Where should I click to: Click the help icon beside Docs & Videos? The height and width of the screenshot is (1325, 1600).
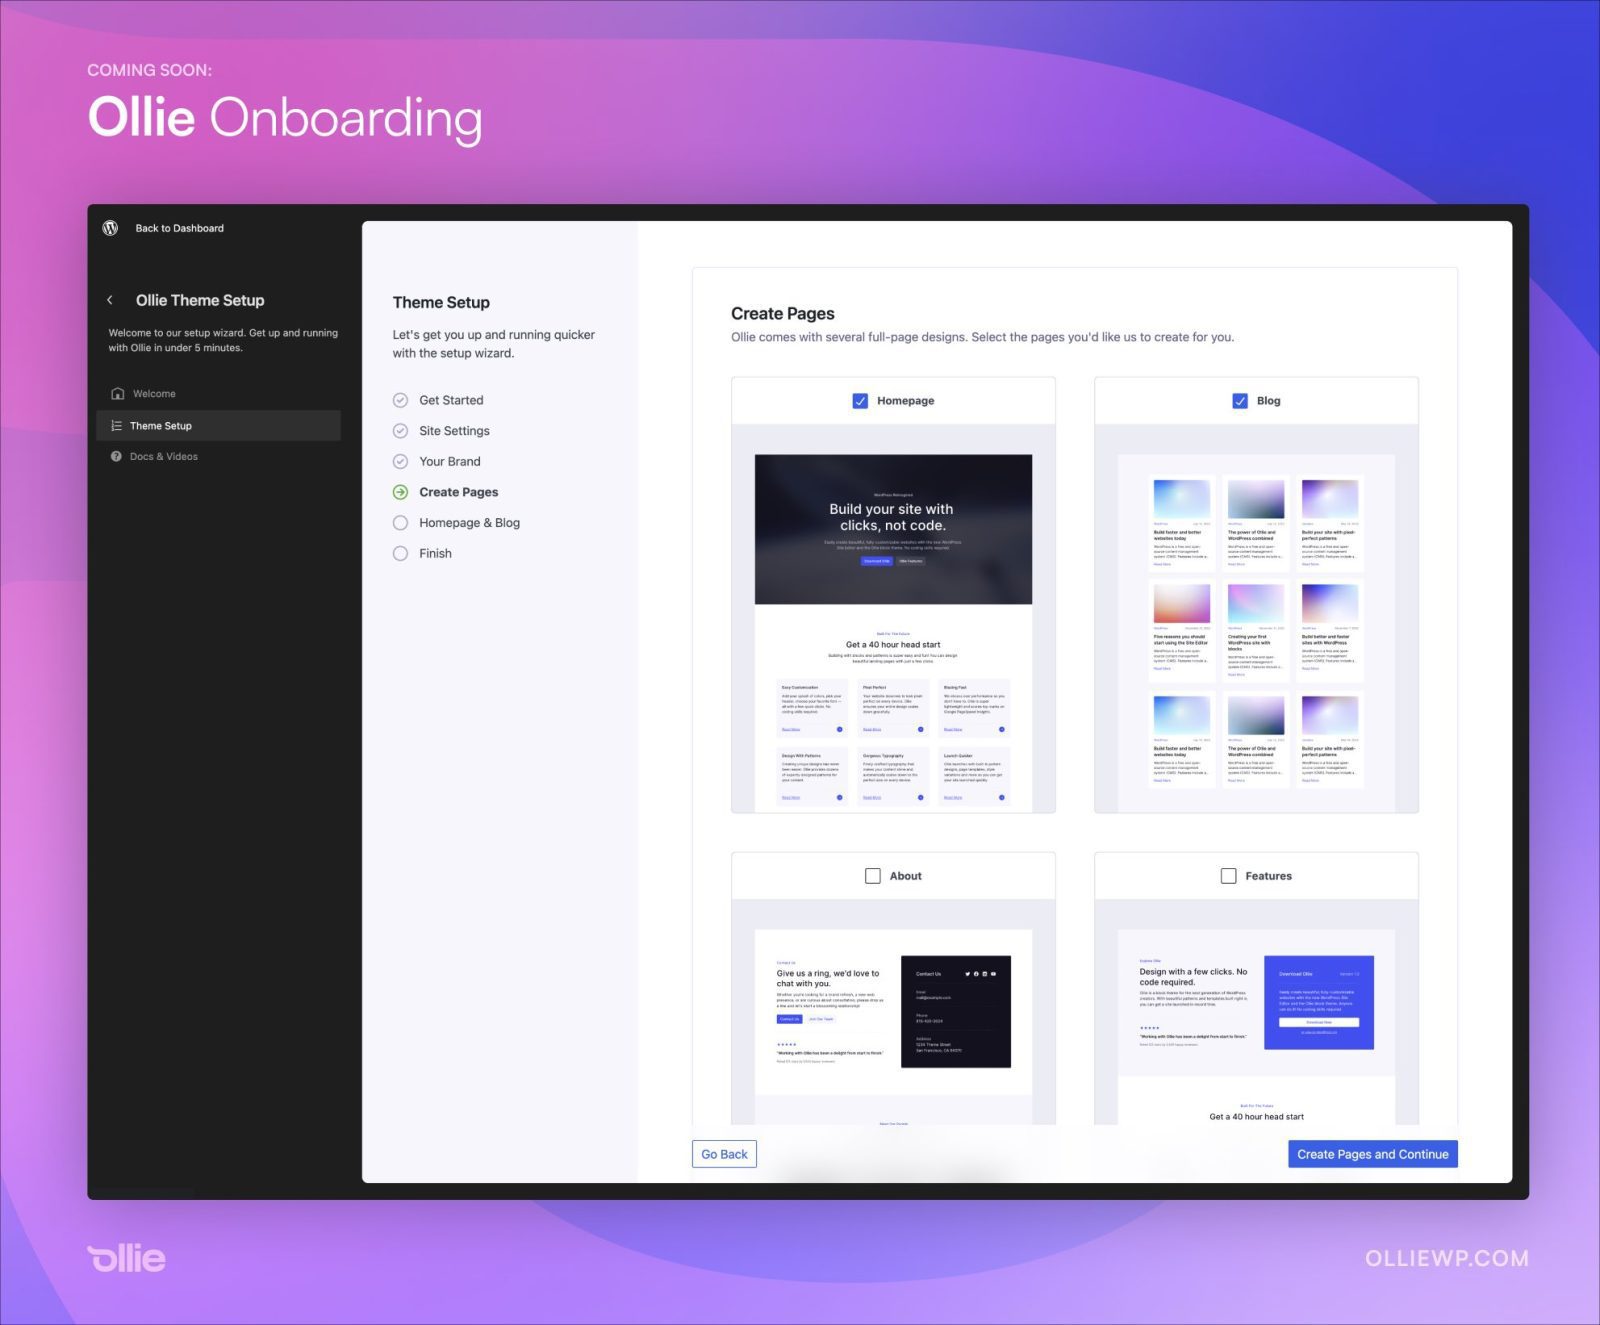(x=115, y=456)
